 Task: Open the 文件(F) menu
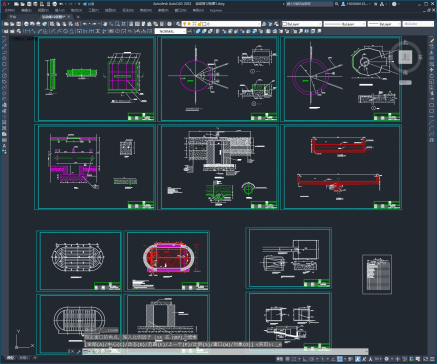click(10, 10)
